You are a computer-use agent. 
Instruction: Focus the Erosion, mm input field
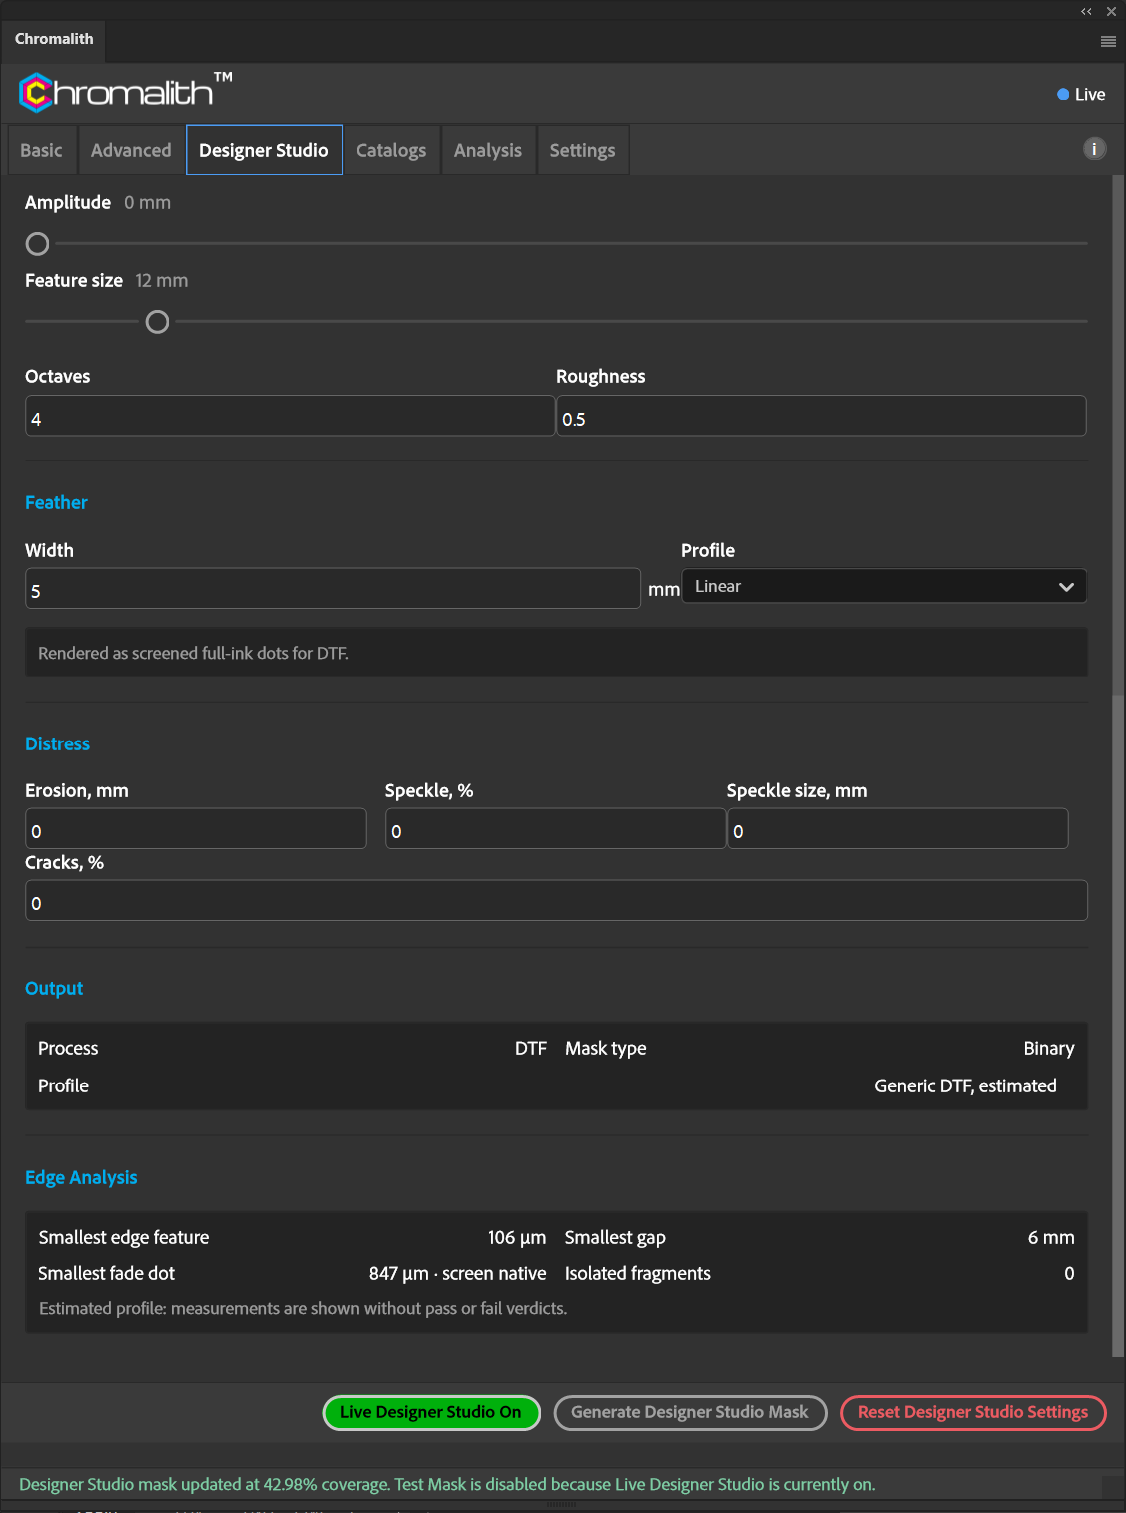pos(196,828)
